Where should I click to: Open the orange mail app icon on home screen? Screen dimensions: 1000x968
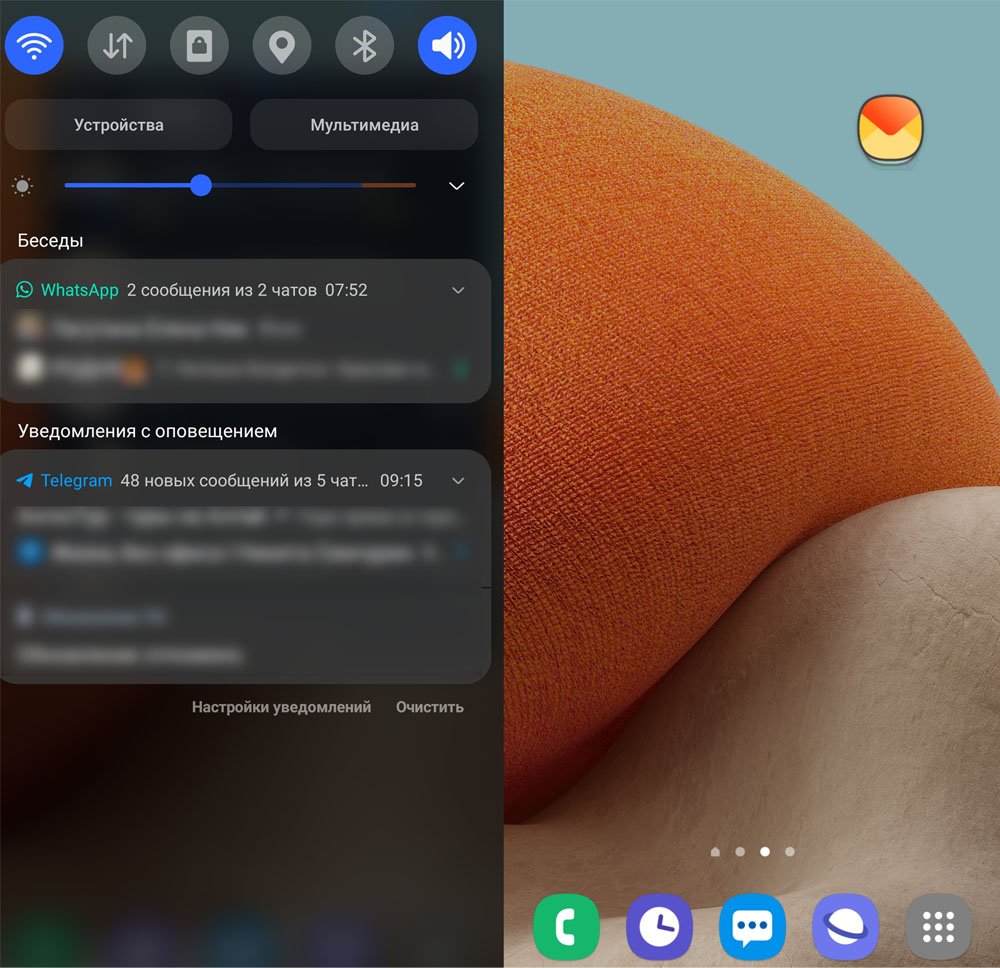890,129
